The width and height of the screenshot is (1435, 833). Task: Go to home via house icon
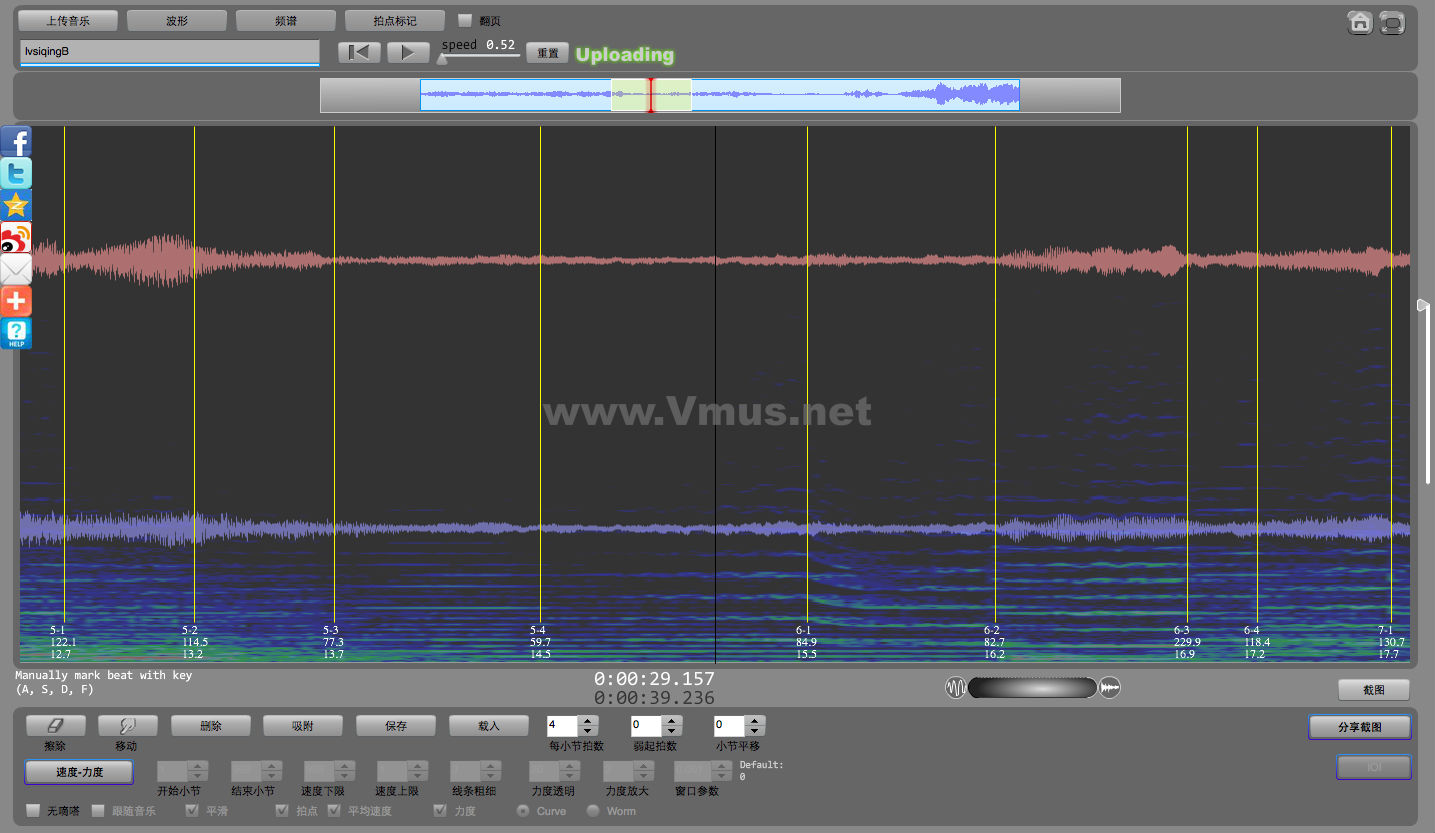click(1359, 22)
